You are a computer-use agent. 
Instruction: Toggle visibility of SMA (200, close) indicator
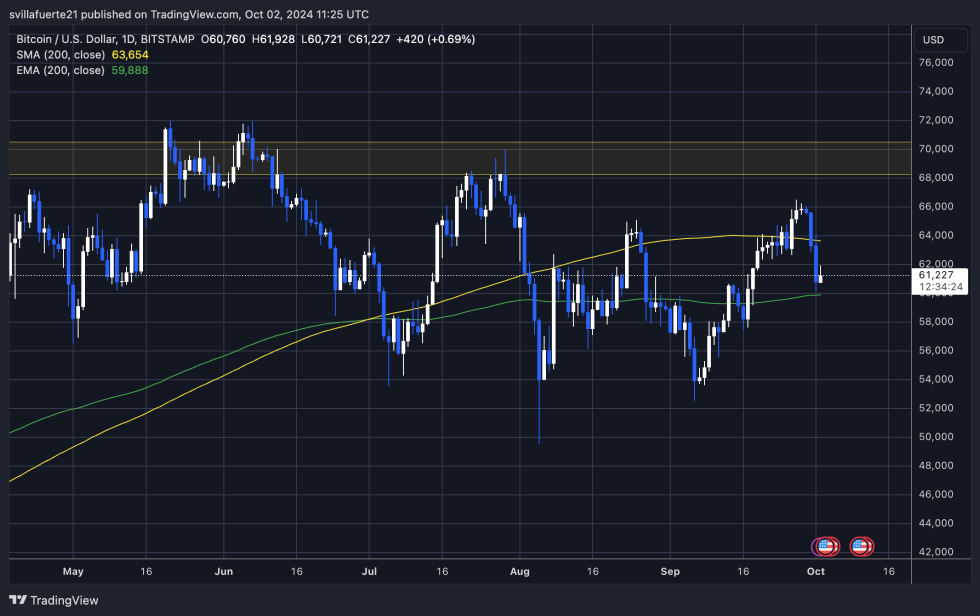tap(60, 54)
